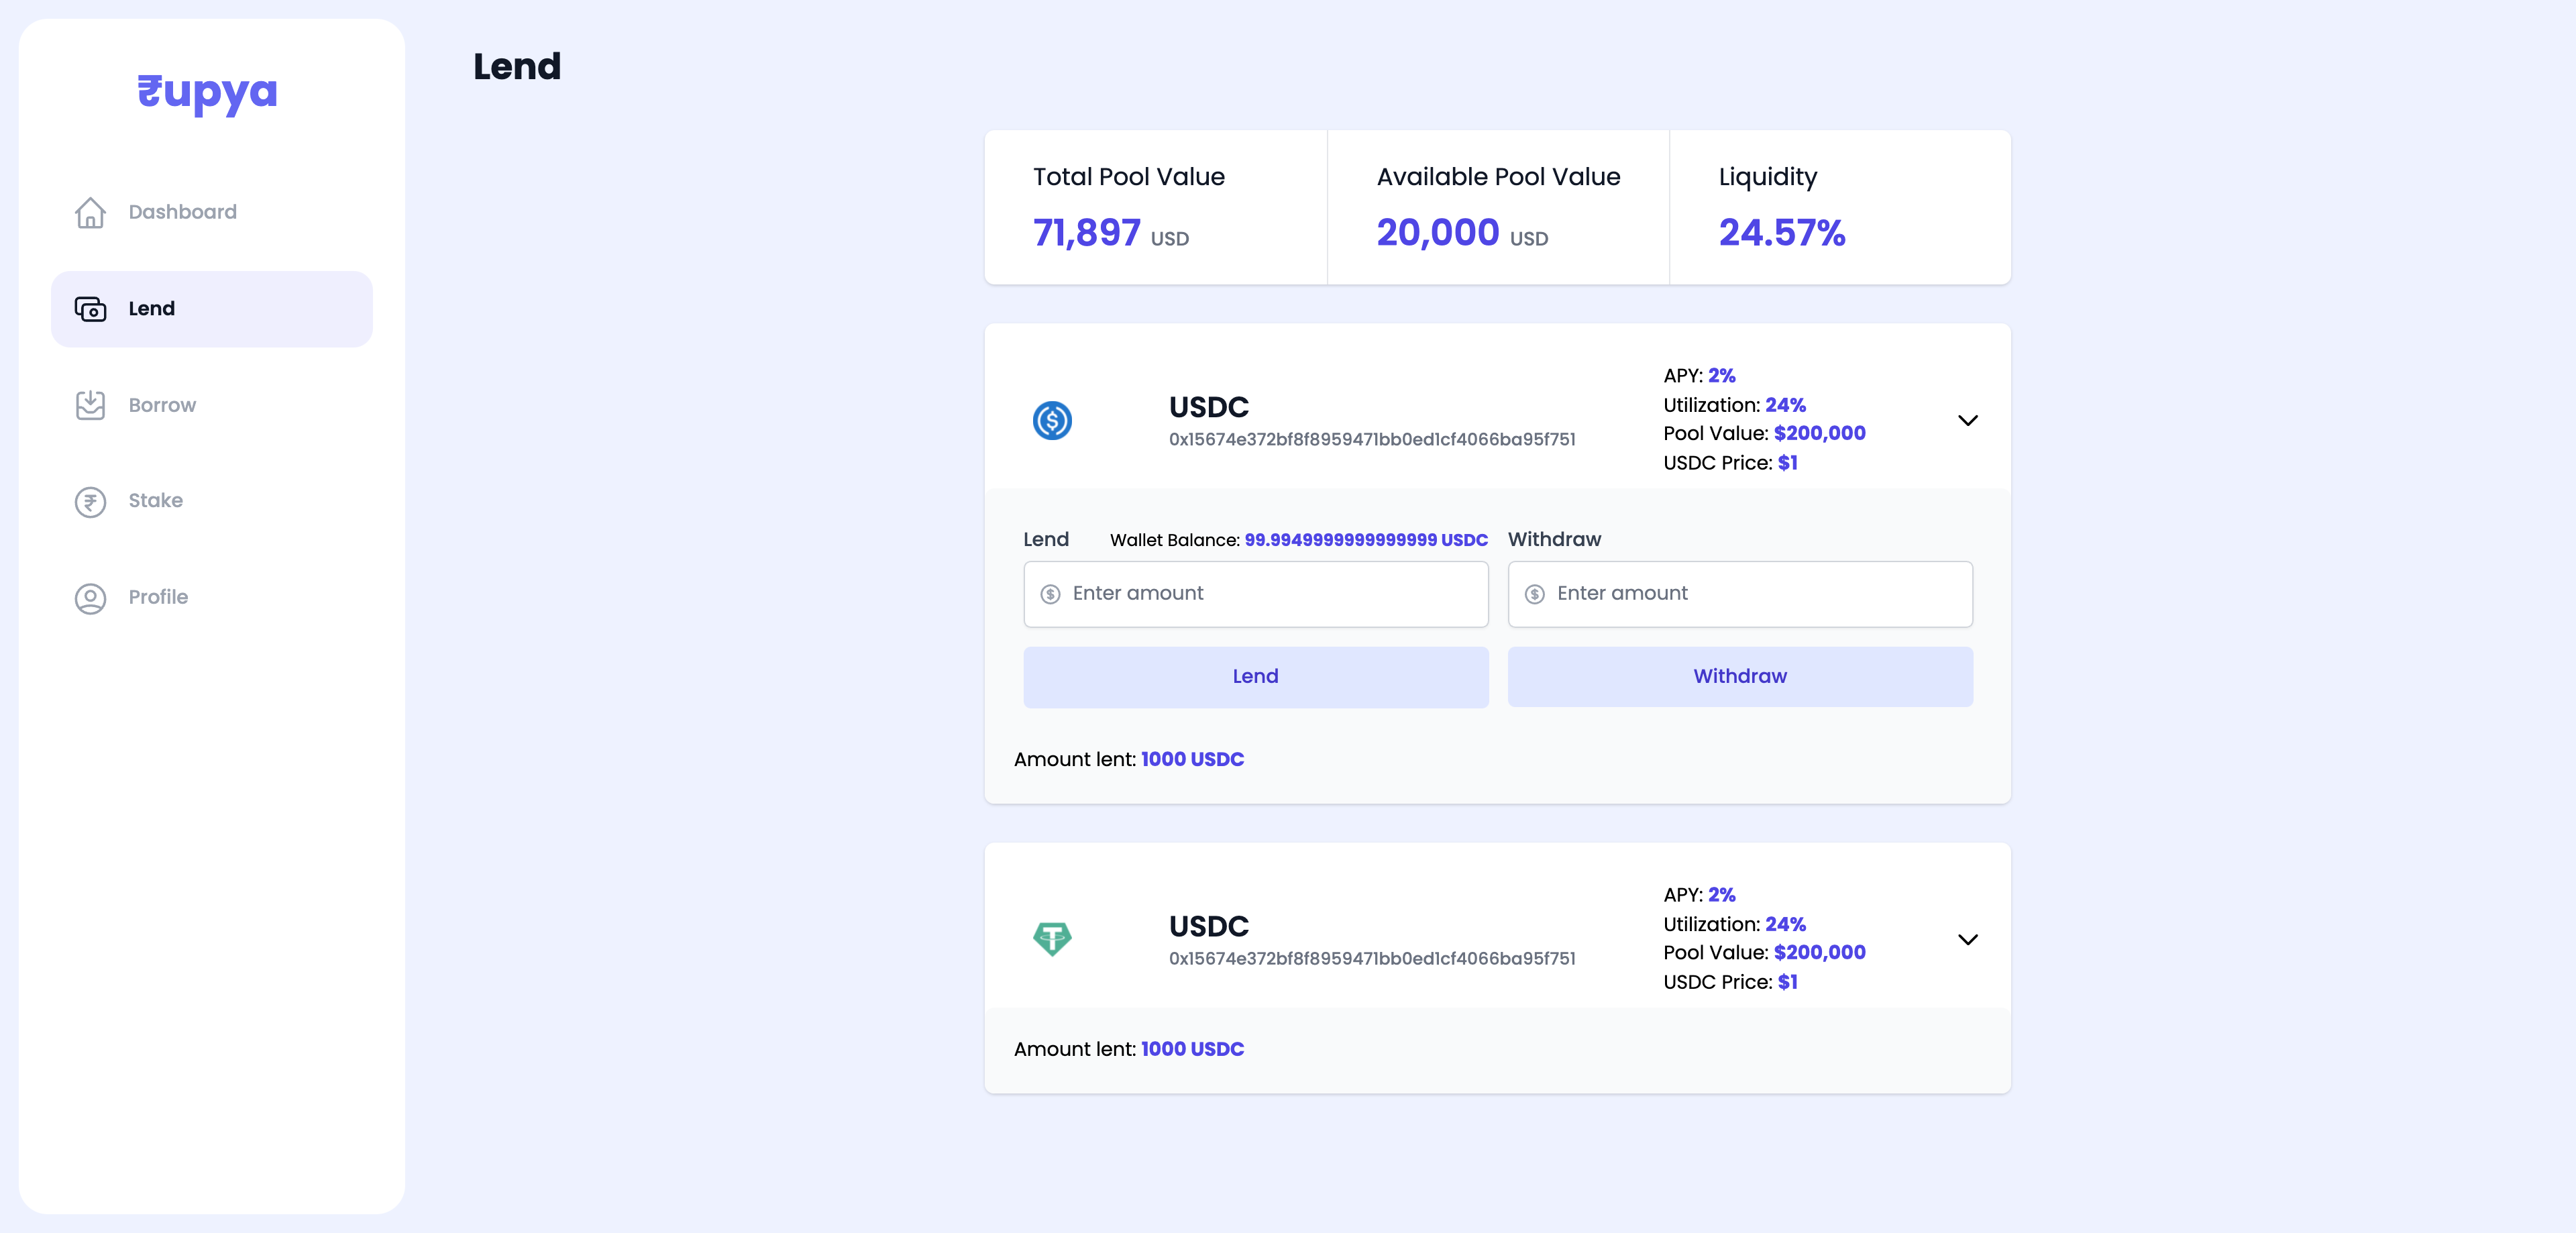The image size is (2576, 1233).
Task: Click the wallet balance USDC value
Action: [1366, 540]
